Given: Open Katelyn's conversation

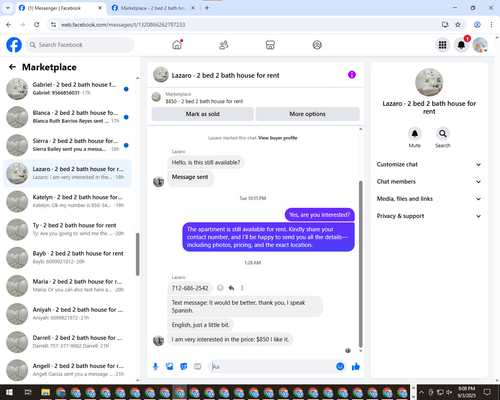Looking at the screenshot, I should 68,201.
